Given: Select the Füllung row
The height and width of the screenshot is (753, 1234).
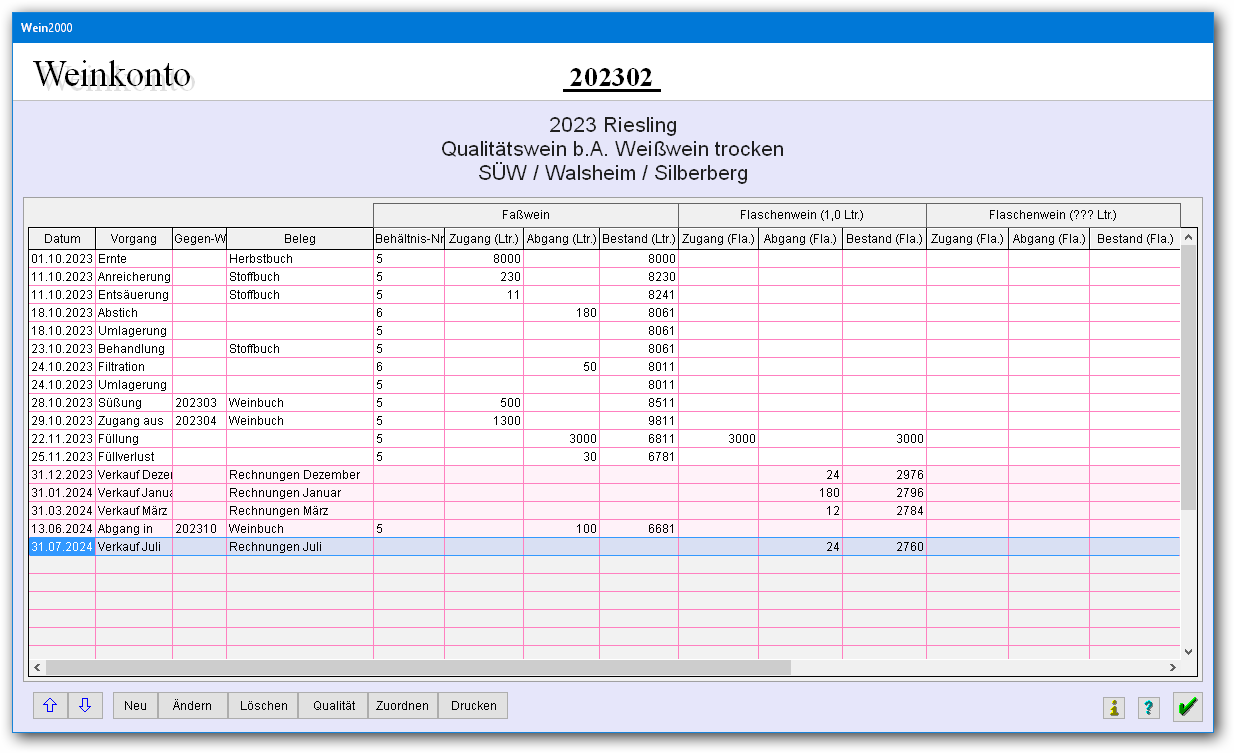Looking at the screenshot, I should 604,439.
